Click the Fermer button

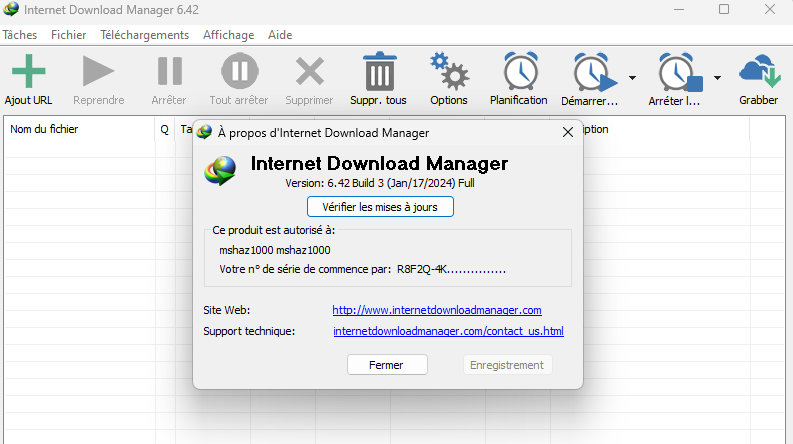(x=387, y=365)
